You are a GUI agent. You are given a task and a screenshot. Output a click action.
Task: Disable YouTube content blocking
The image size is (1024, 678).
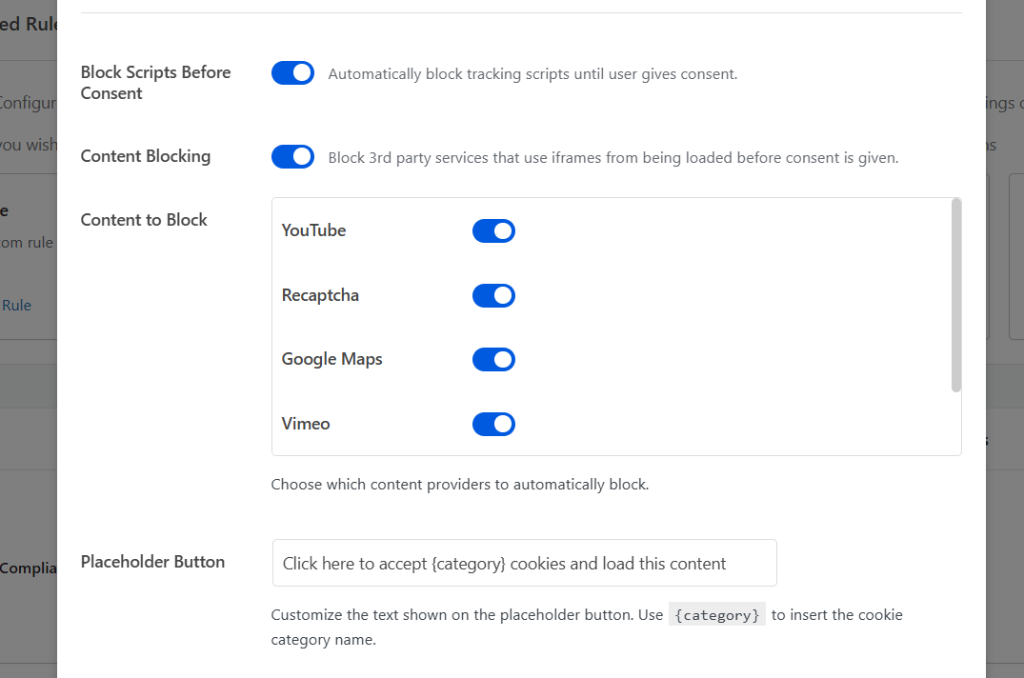[493, 230]
